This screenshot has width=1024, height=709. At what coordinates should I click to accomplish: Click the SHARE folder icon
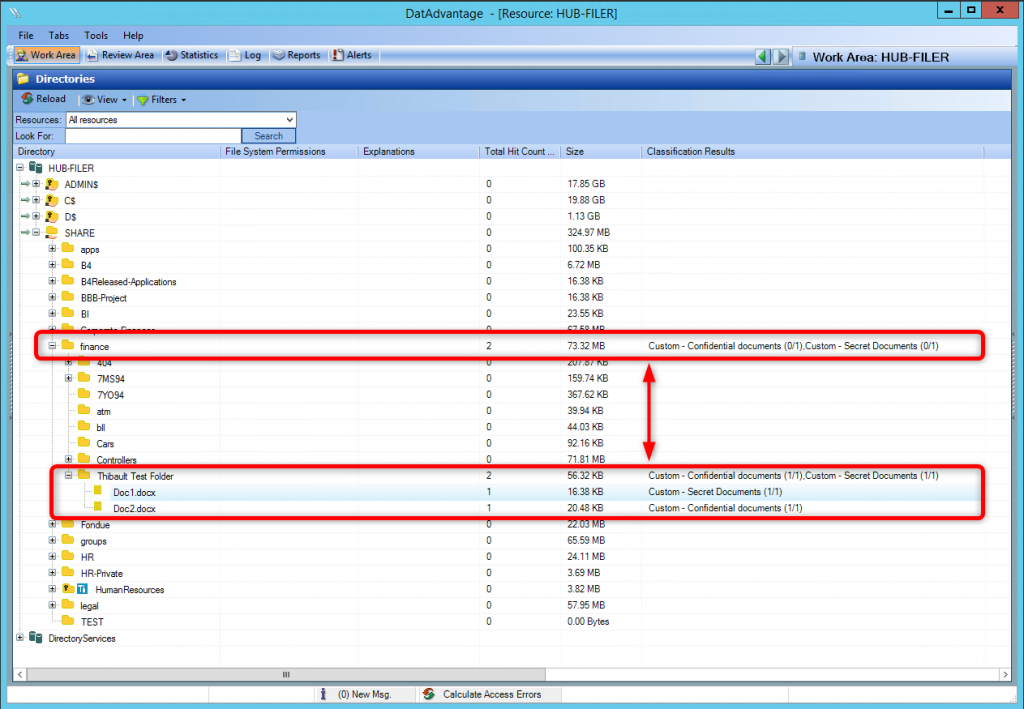click(x=52, y=232)
